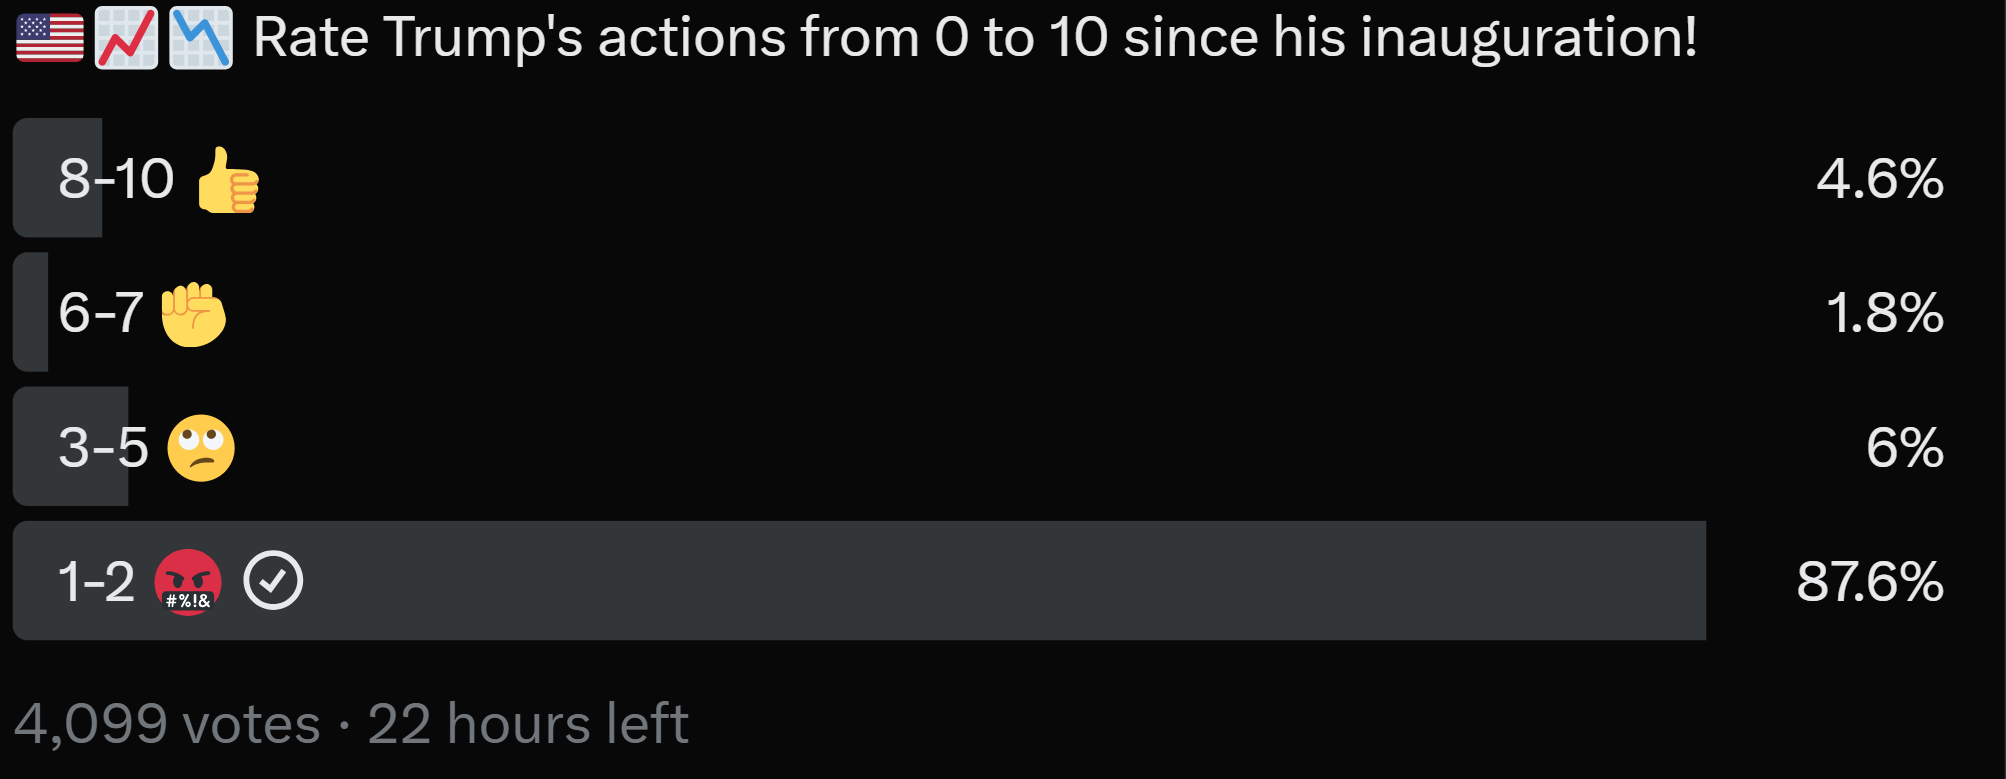The image size is (2006, 779).
Task: Click the 6% percentage label
Action: (x=1905, y=447)
